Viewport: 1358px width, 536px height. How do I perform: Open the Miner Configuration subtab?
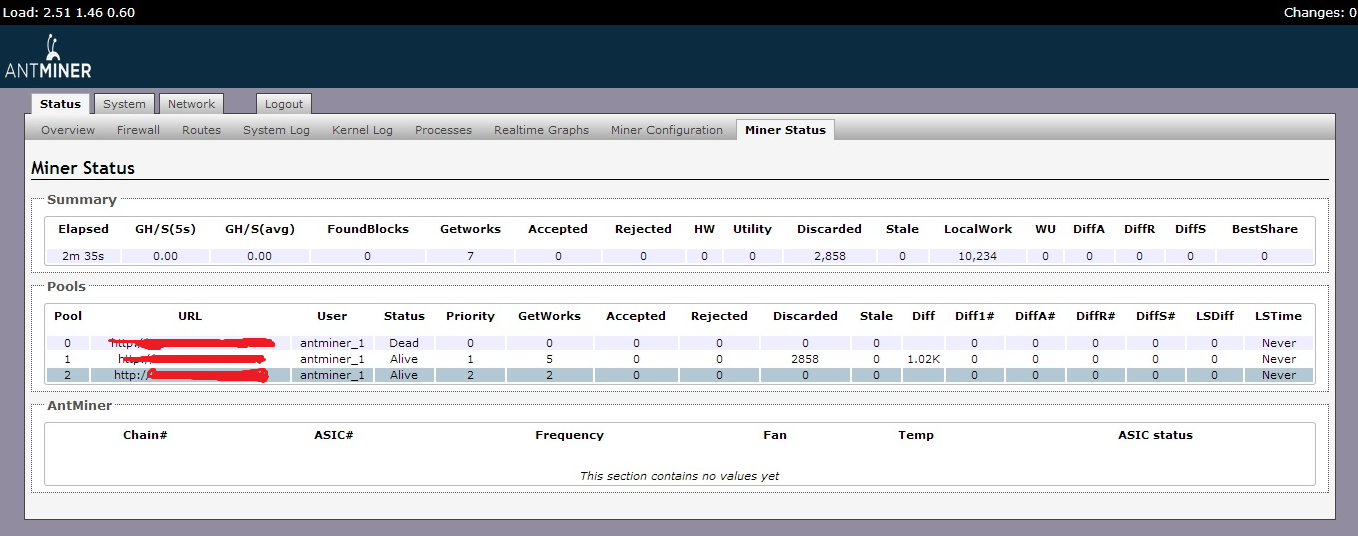point(666,130)
